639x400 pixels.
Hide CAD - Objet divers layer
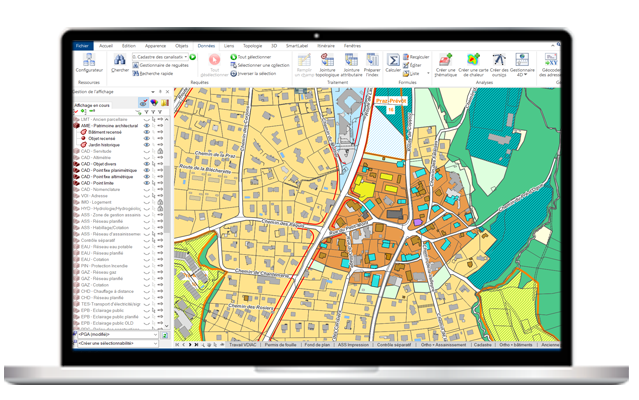147,164
